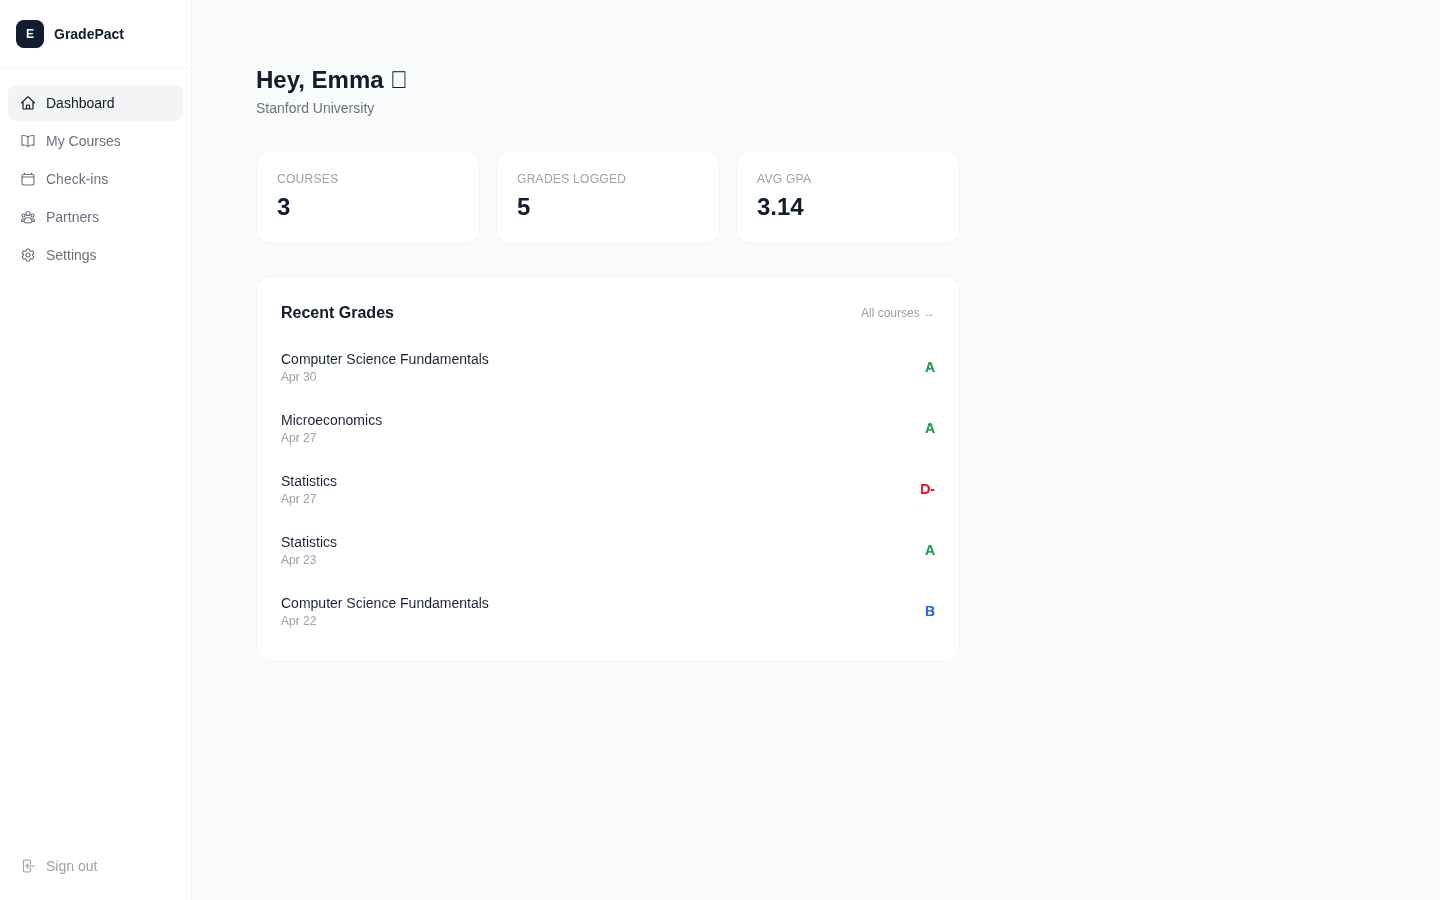The width and height of the screenshot is (1440, 900).
Task: Click Statistics entry dated Apr 23
Action: coord(608,550)
